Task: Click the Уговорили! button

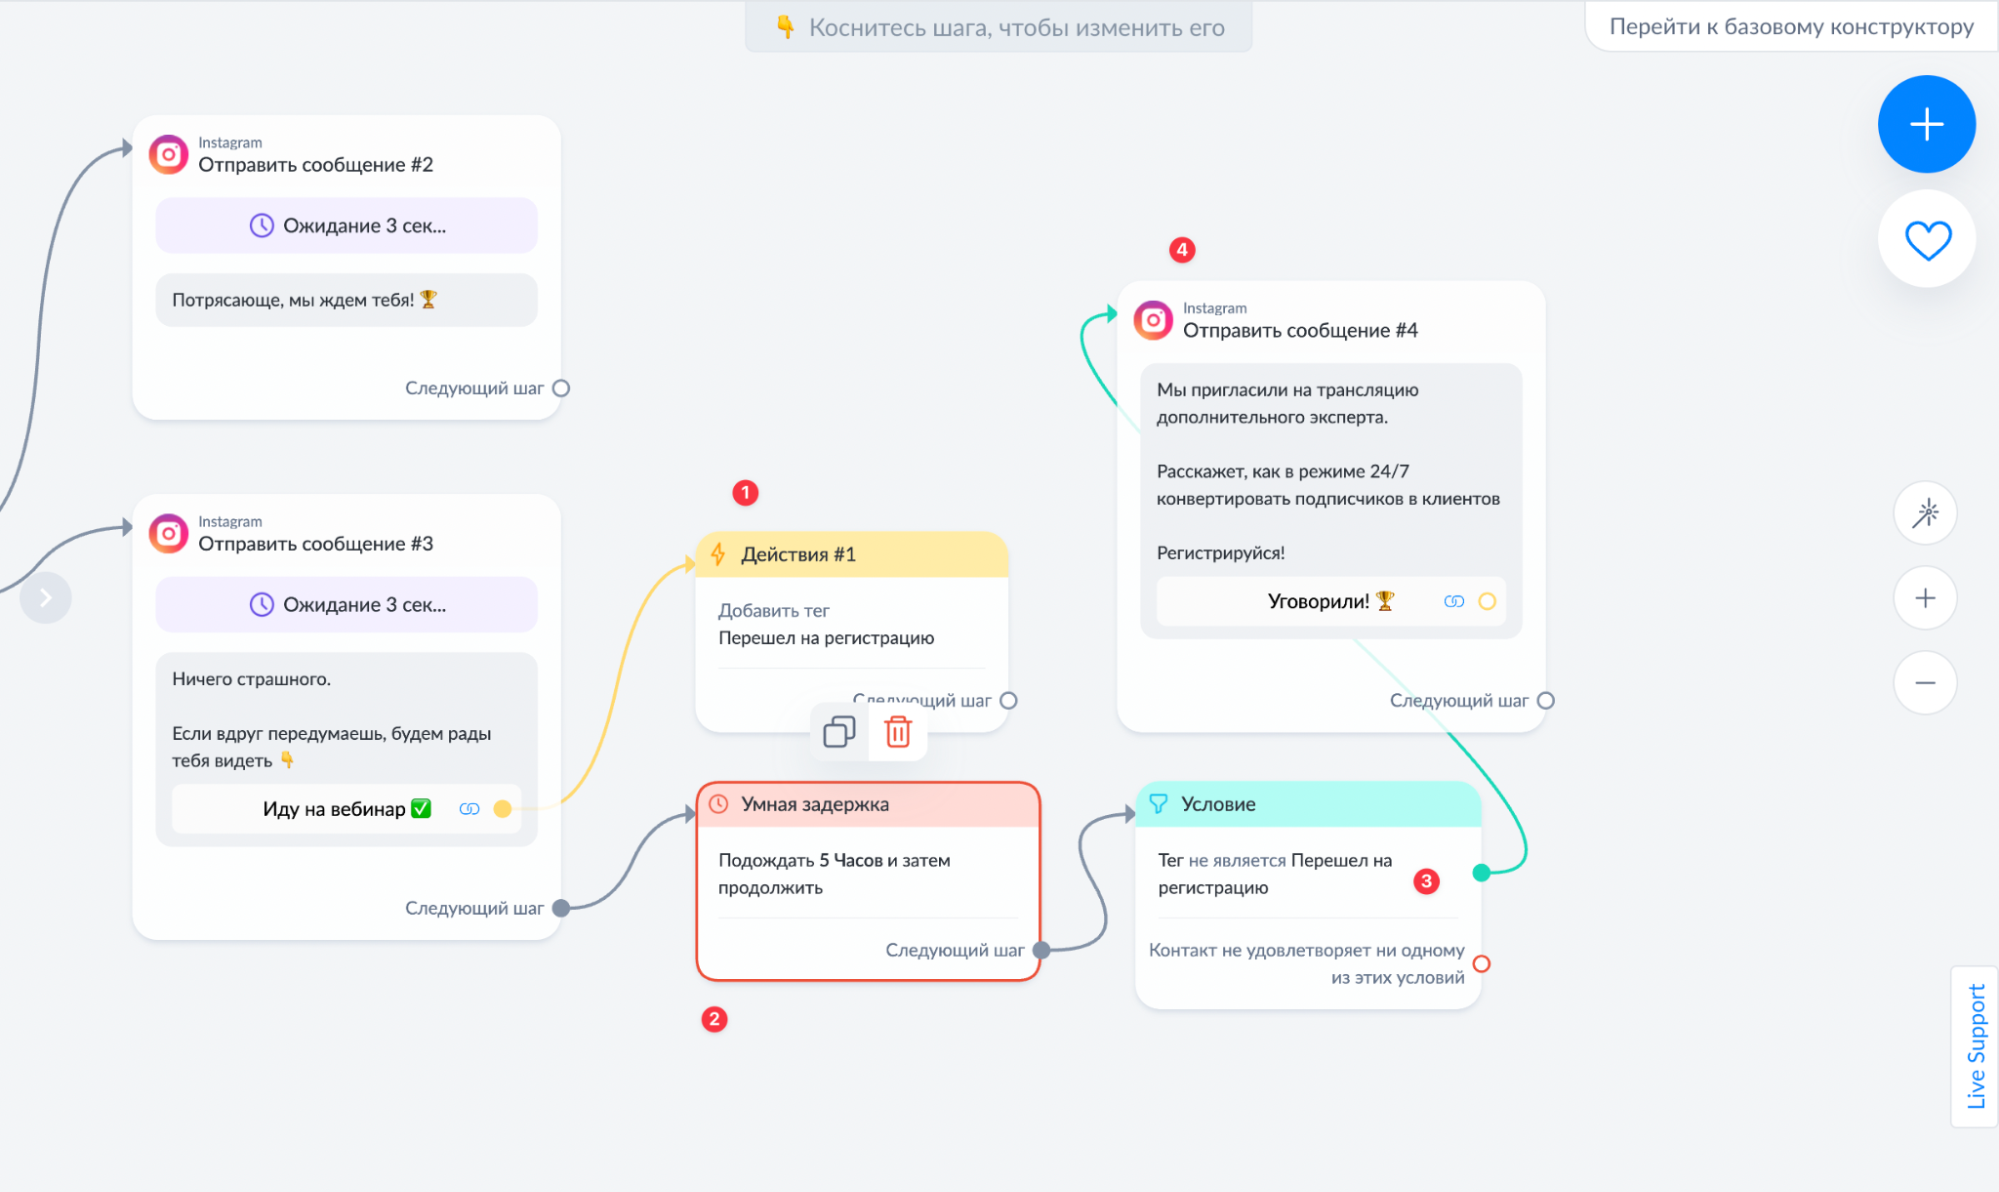Action: coord(1331,601)
